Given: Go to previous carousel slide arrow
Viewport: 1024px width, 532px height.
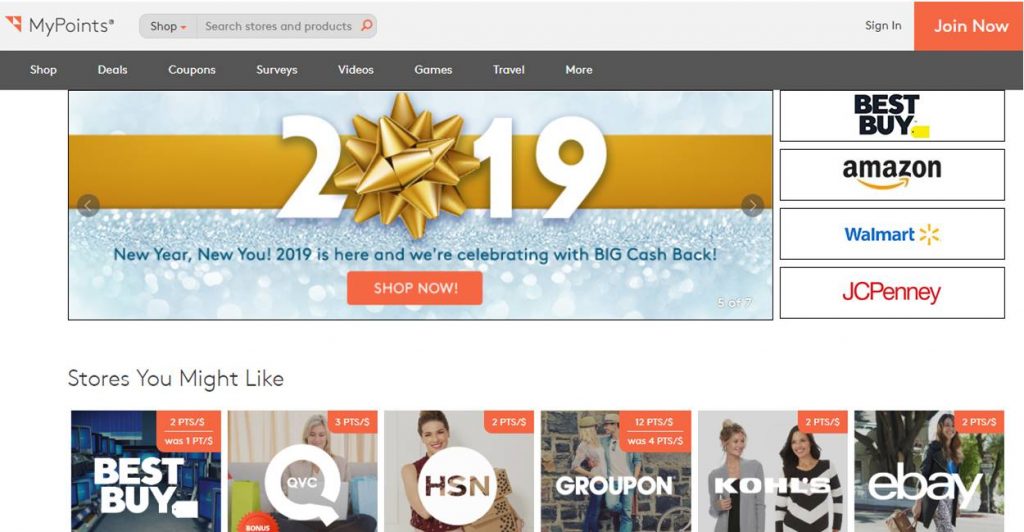Looking at the screenshot, I should point(88,206).
